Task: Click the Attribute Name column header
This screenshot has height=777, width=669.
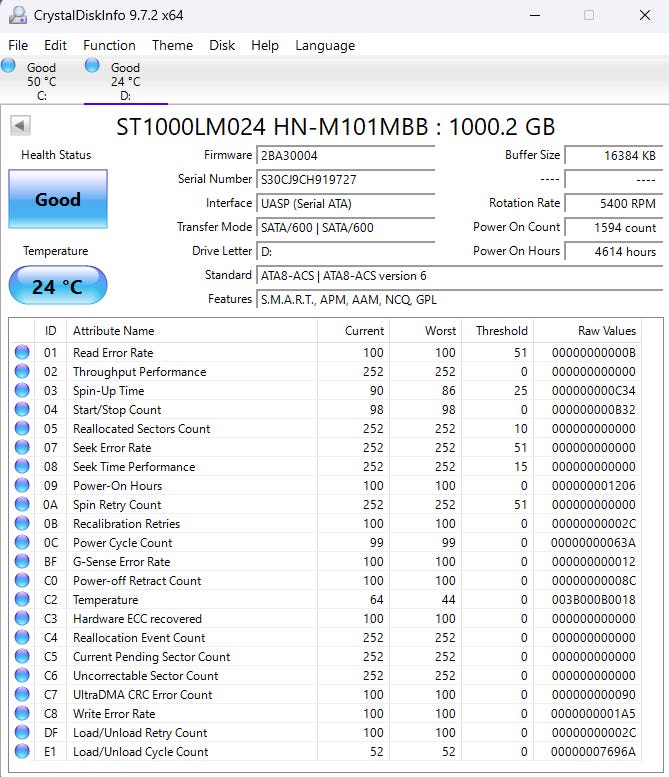Action: pyautogui.click(x=192, y=331)
